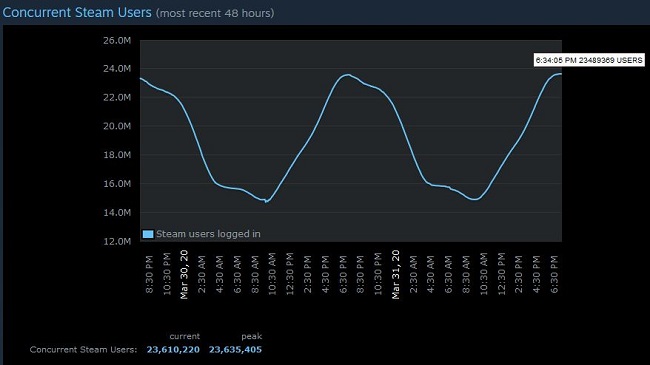The image size is (650, 365).
Task: Click the 20.0M y-axis label
Action: click(x=117, y=126)
